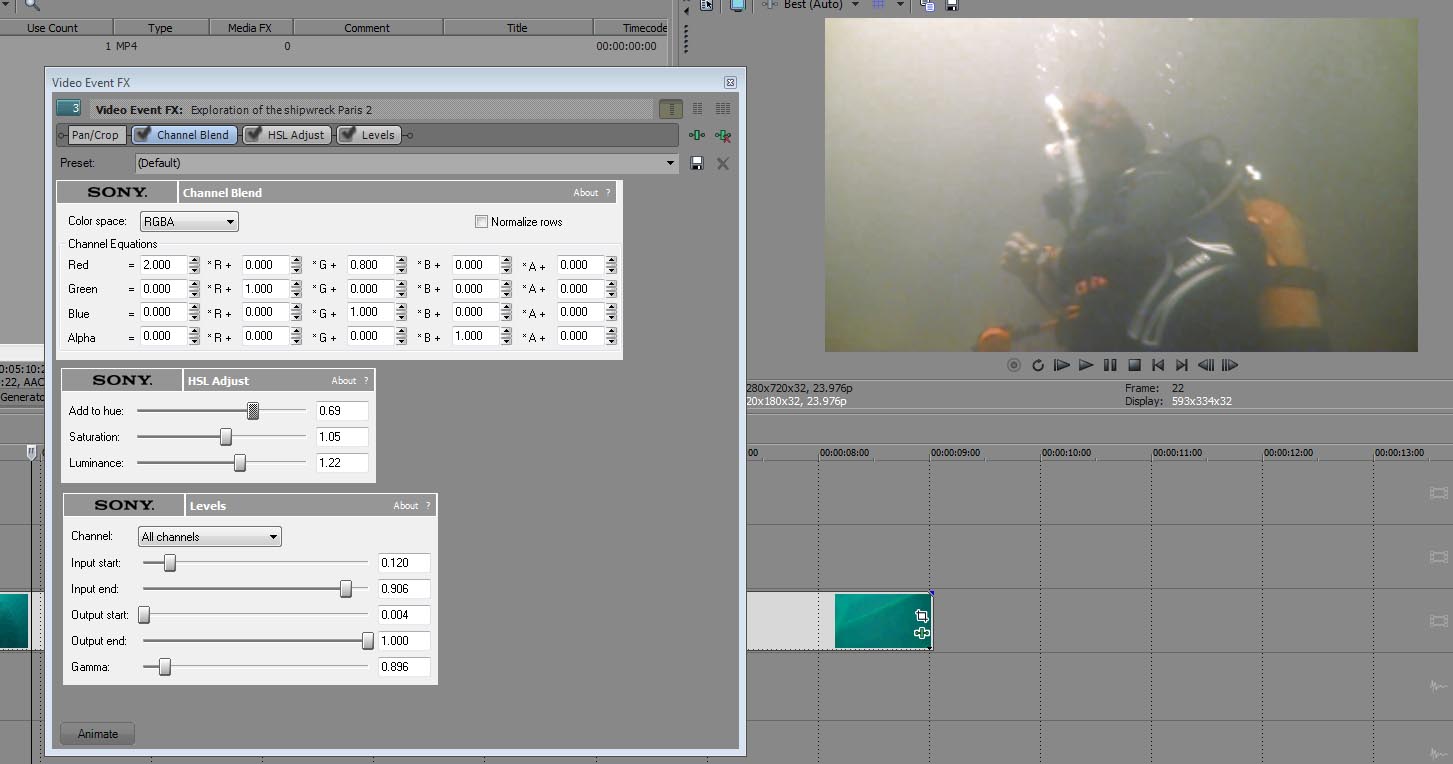1453x764 pixels.
Task: Click the Remove Selected Plug-In icon
Action: [x=723, y=135]
